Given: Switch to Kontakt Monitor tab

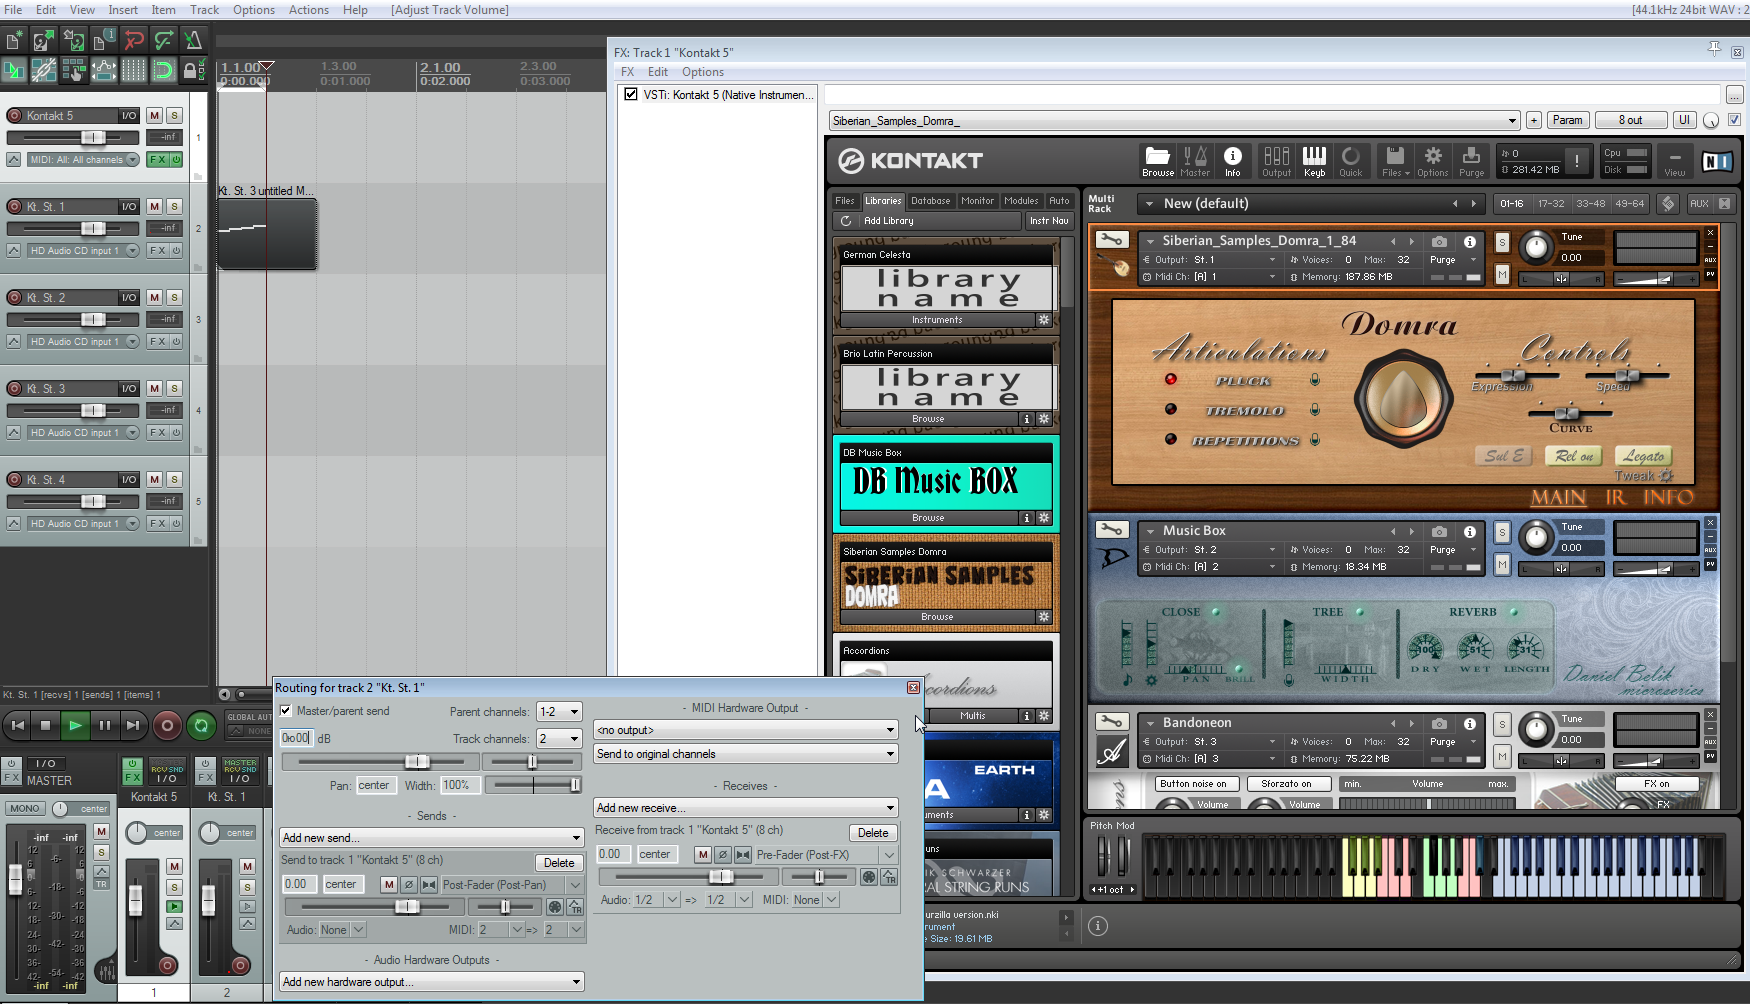Looking at the screenshot, I should [x=978, y=201].
